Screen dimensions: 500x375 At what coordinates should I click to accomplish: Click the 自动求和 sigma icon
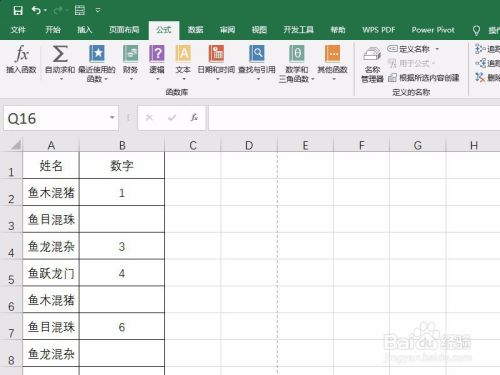coord(60,54)
